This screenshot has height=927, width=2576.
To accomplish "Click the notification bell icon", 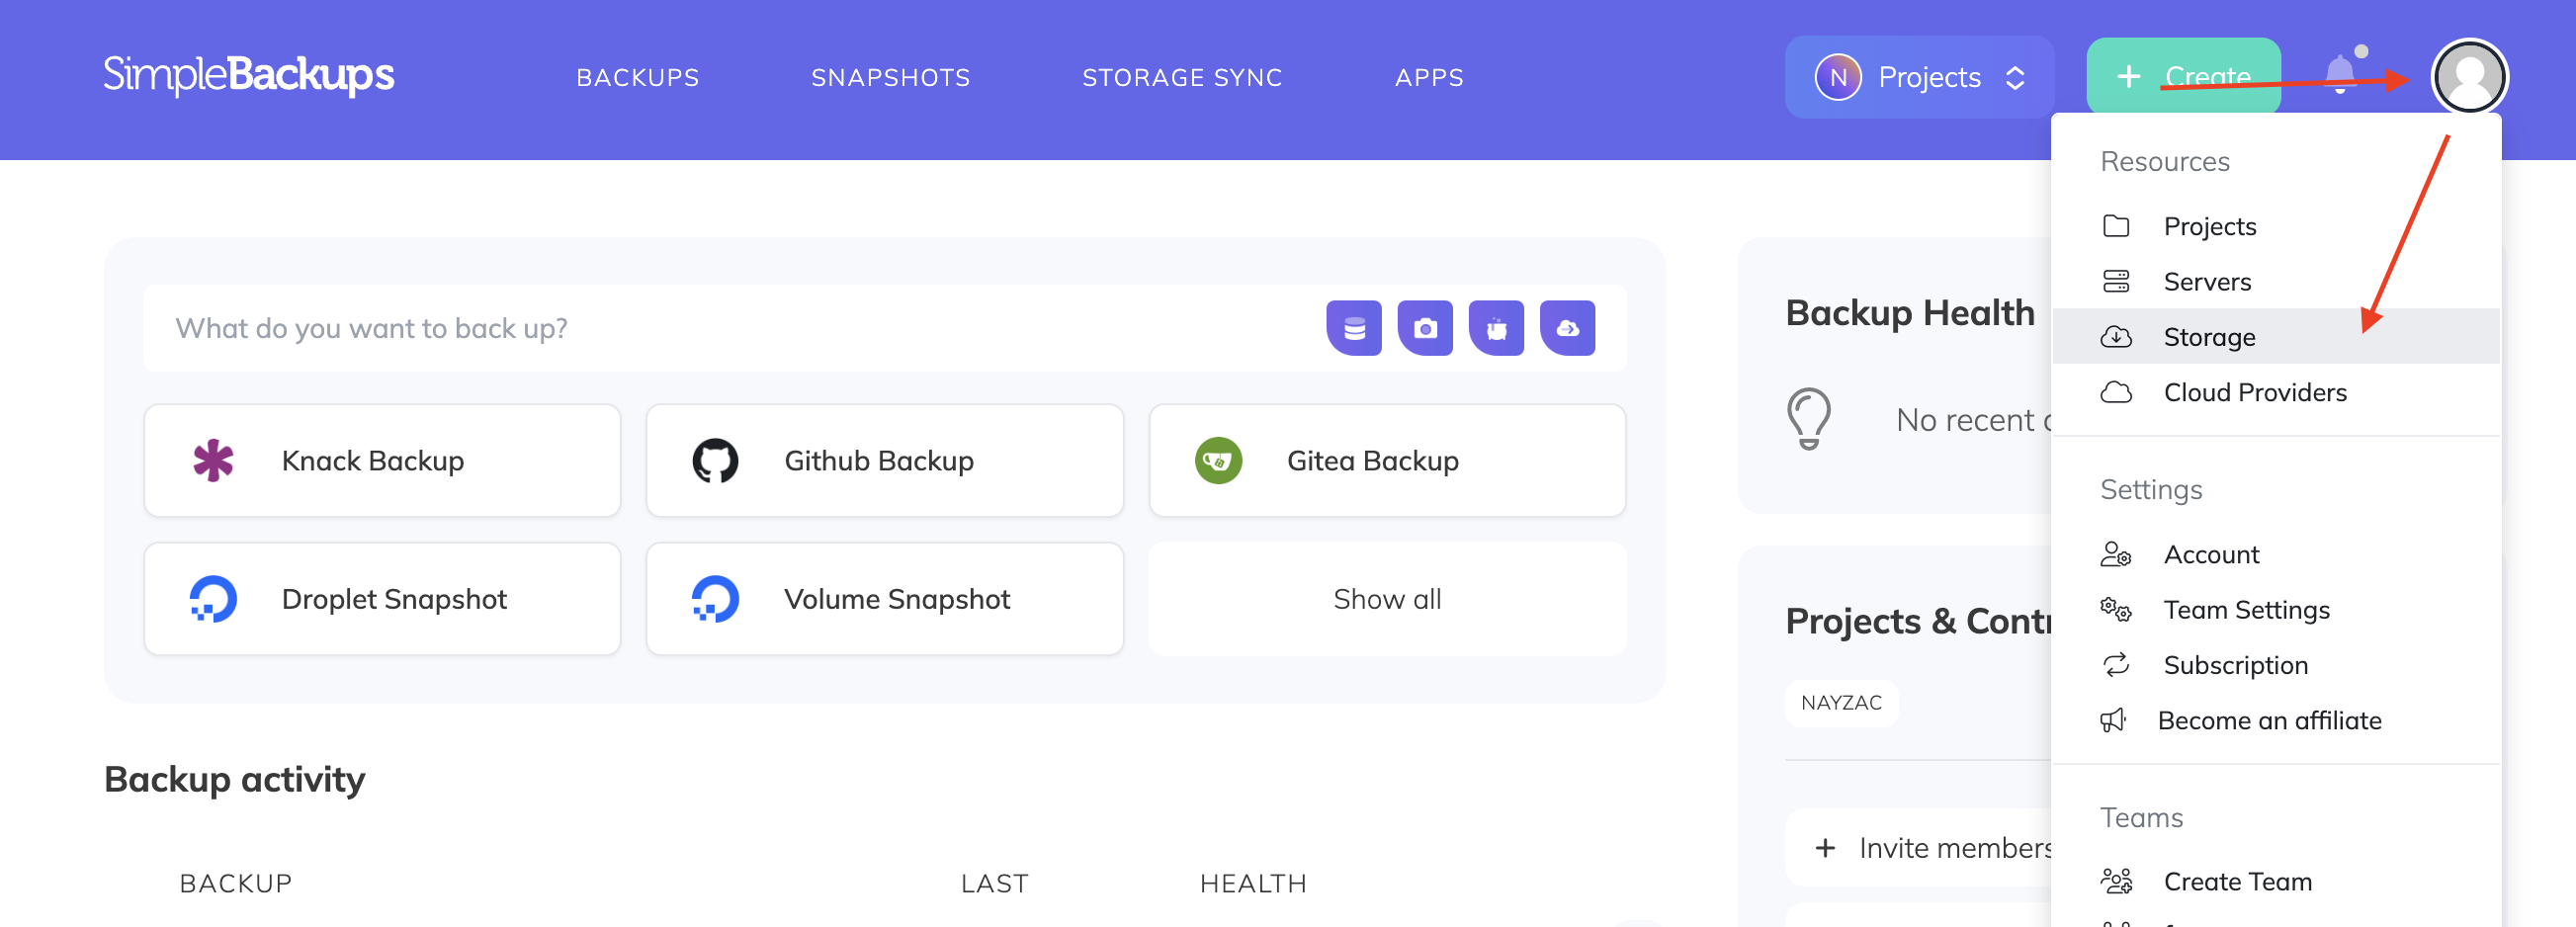I will click(x=2340, y=77).
